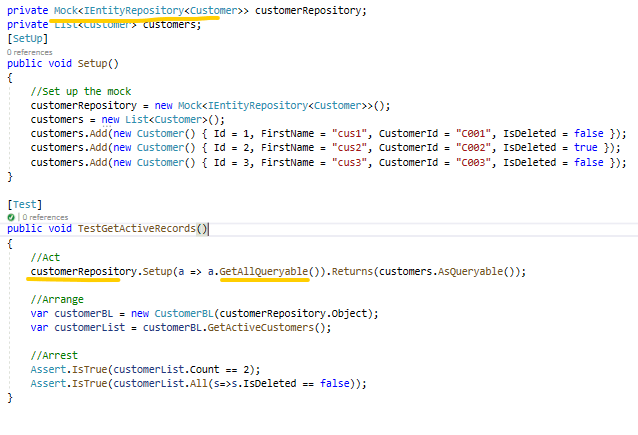Click the Setup method name in declaration
Screen dimensions: 638x435
click(92, 63)
